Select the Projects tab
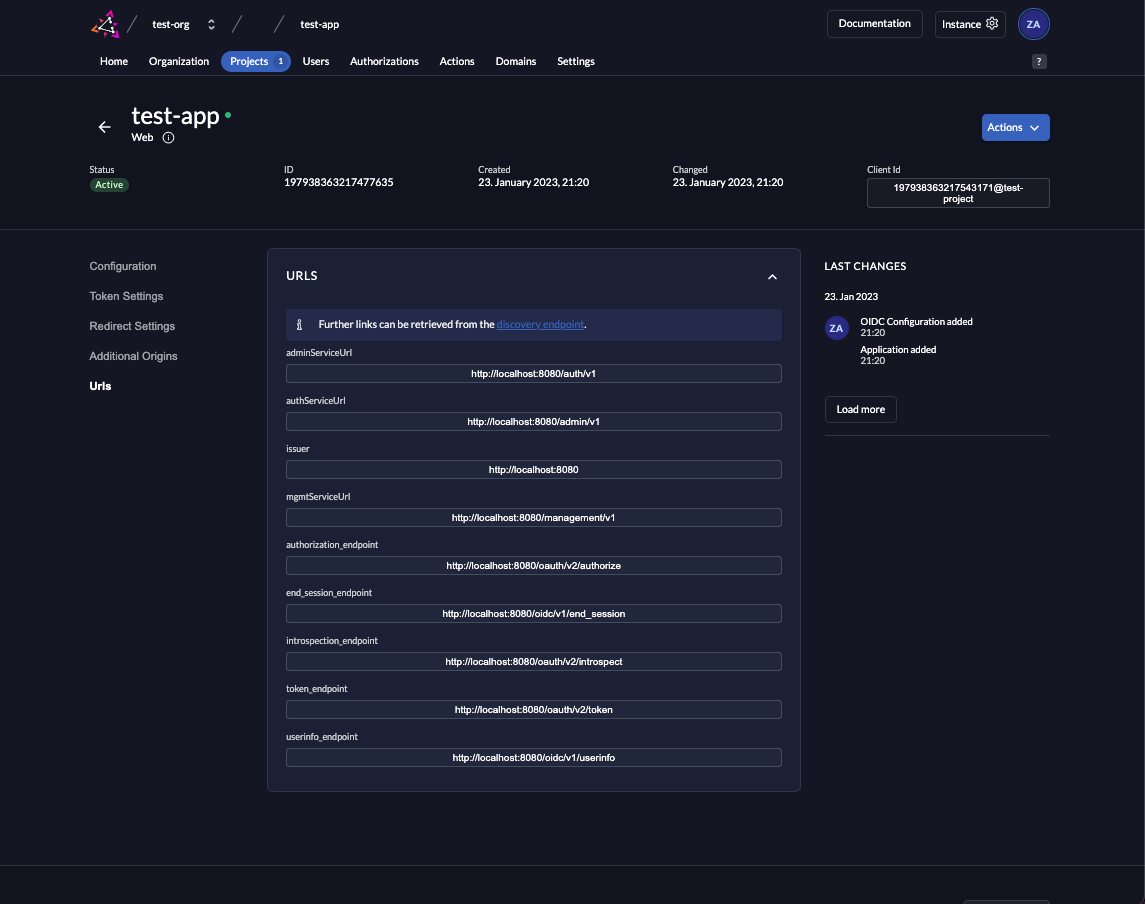The width and height of the screenshot is (1145, 904). (x=256, y=61)
